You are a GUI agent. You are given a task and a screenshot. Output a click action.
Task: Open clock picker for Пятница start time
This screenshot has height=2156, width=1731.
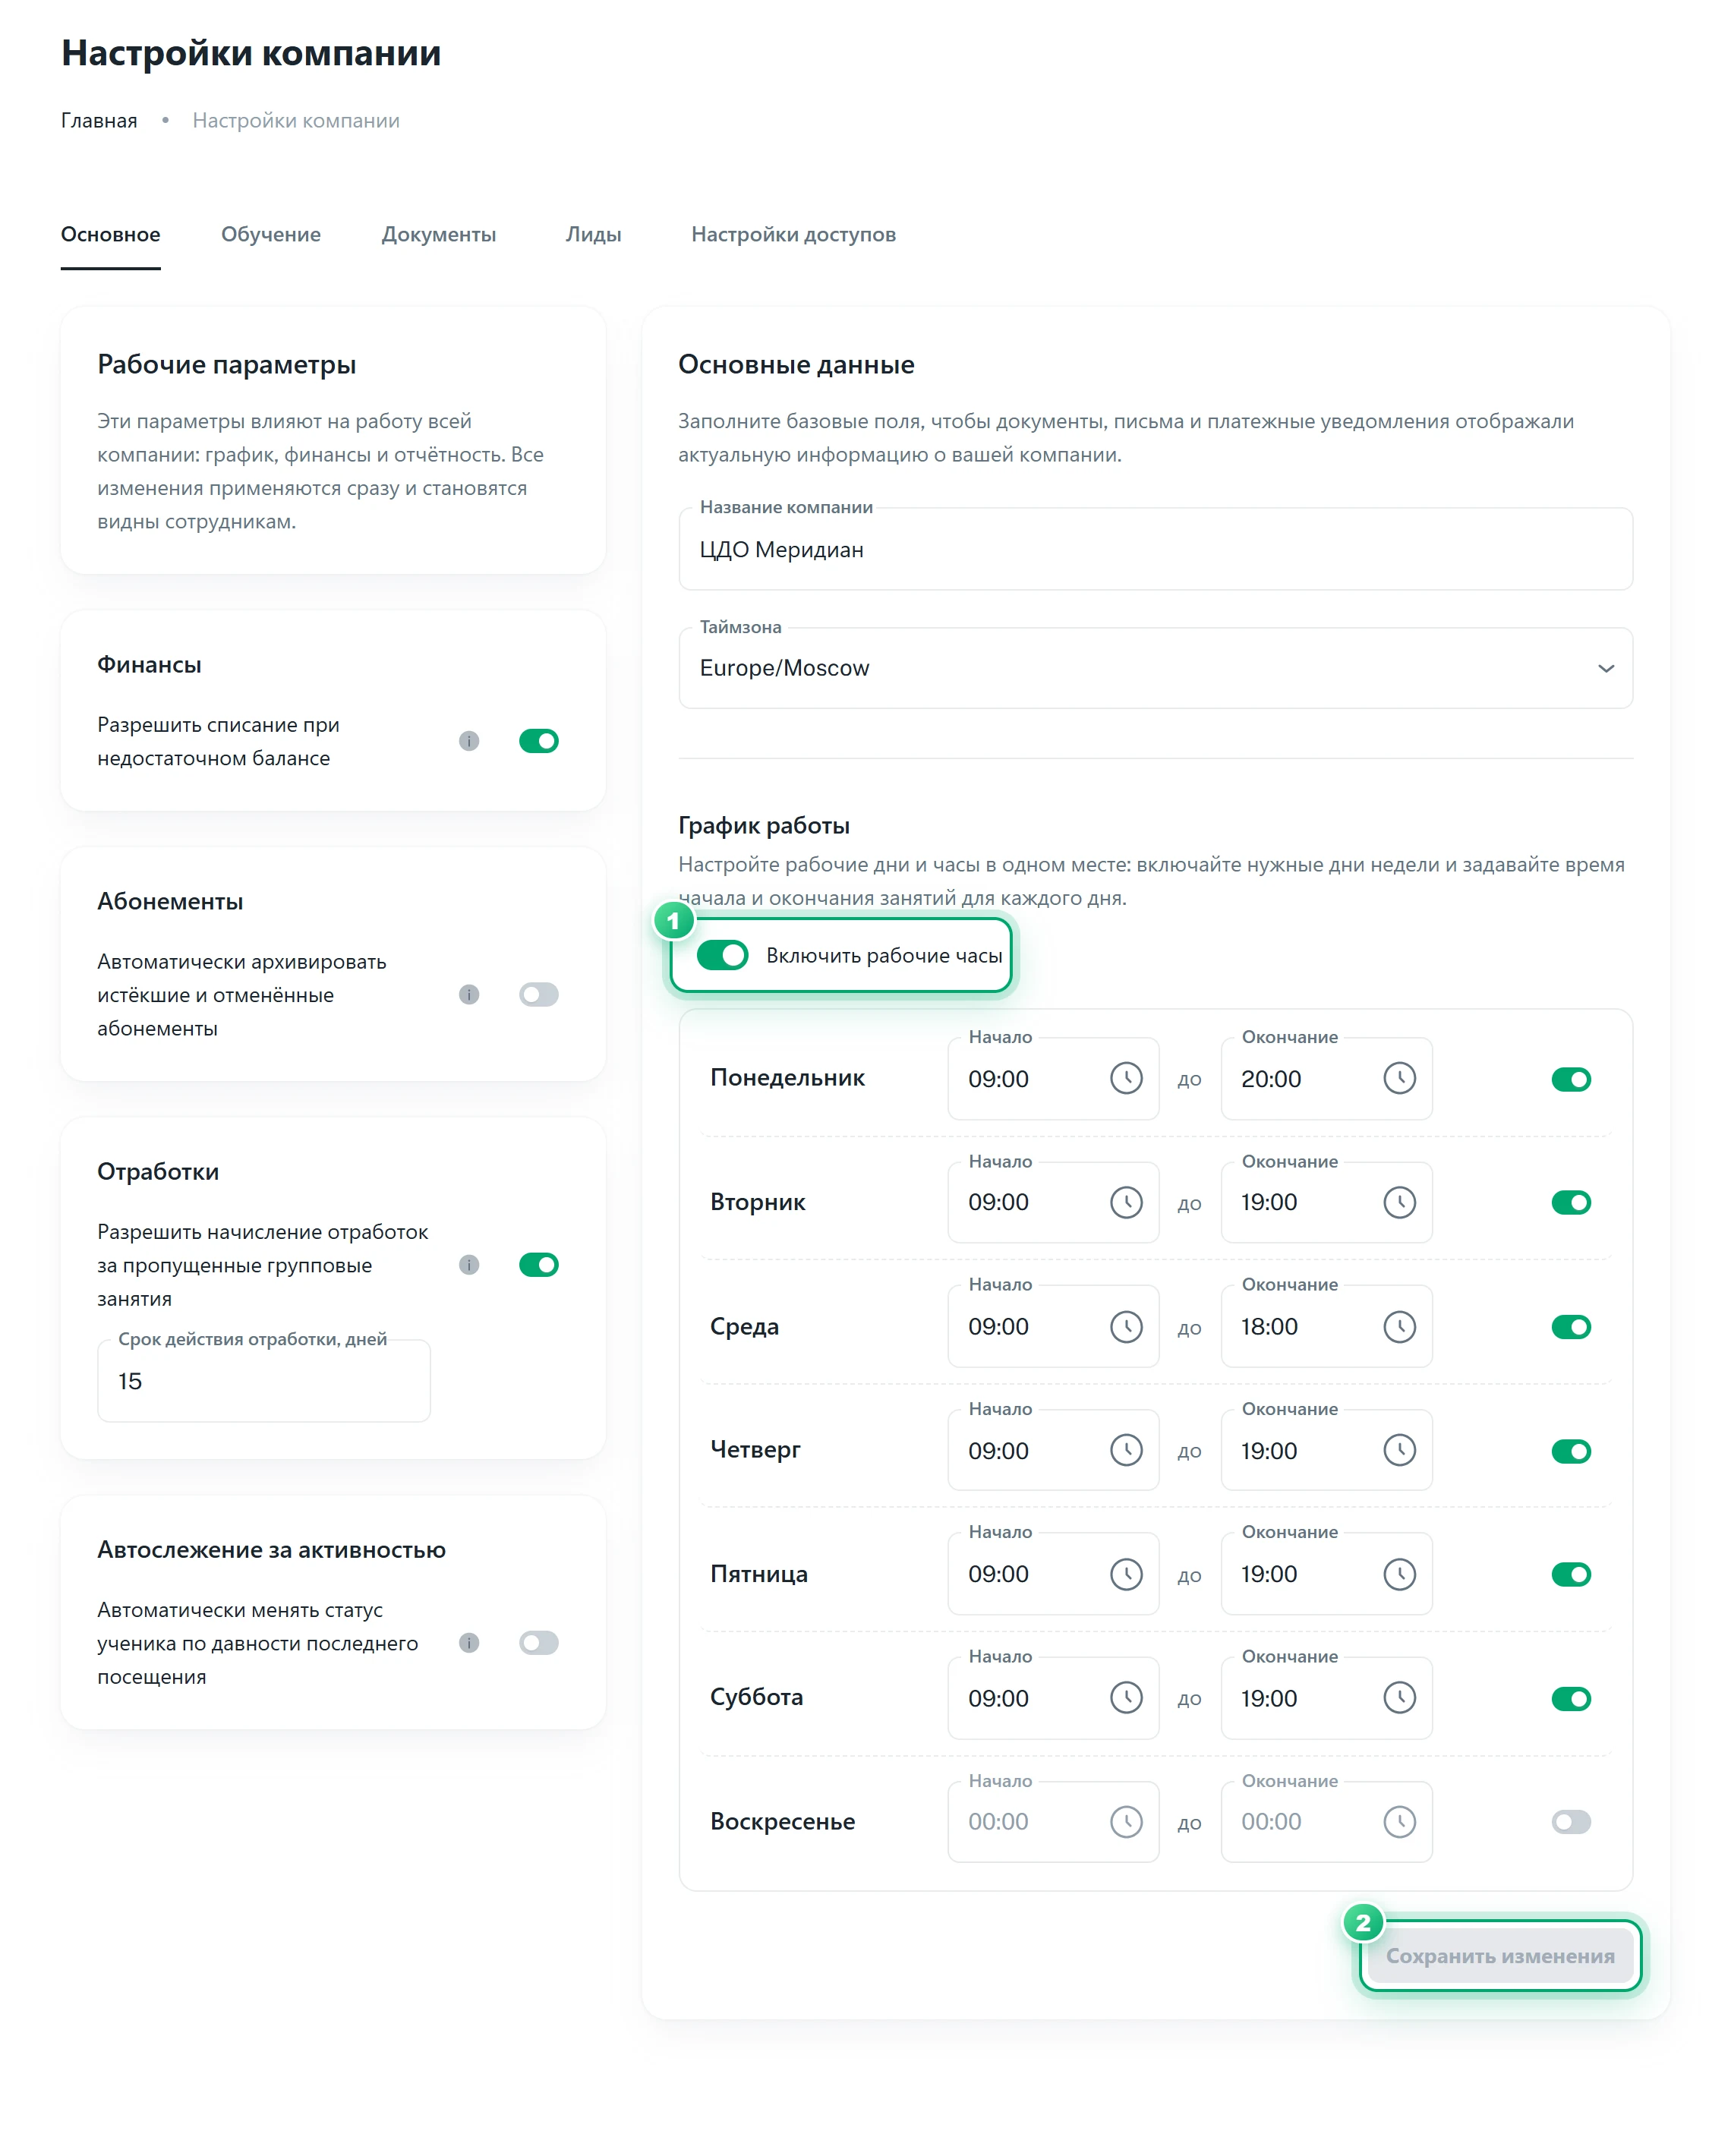[1126, 1574]
